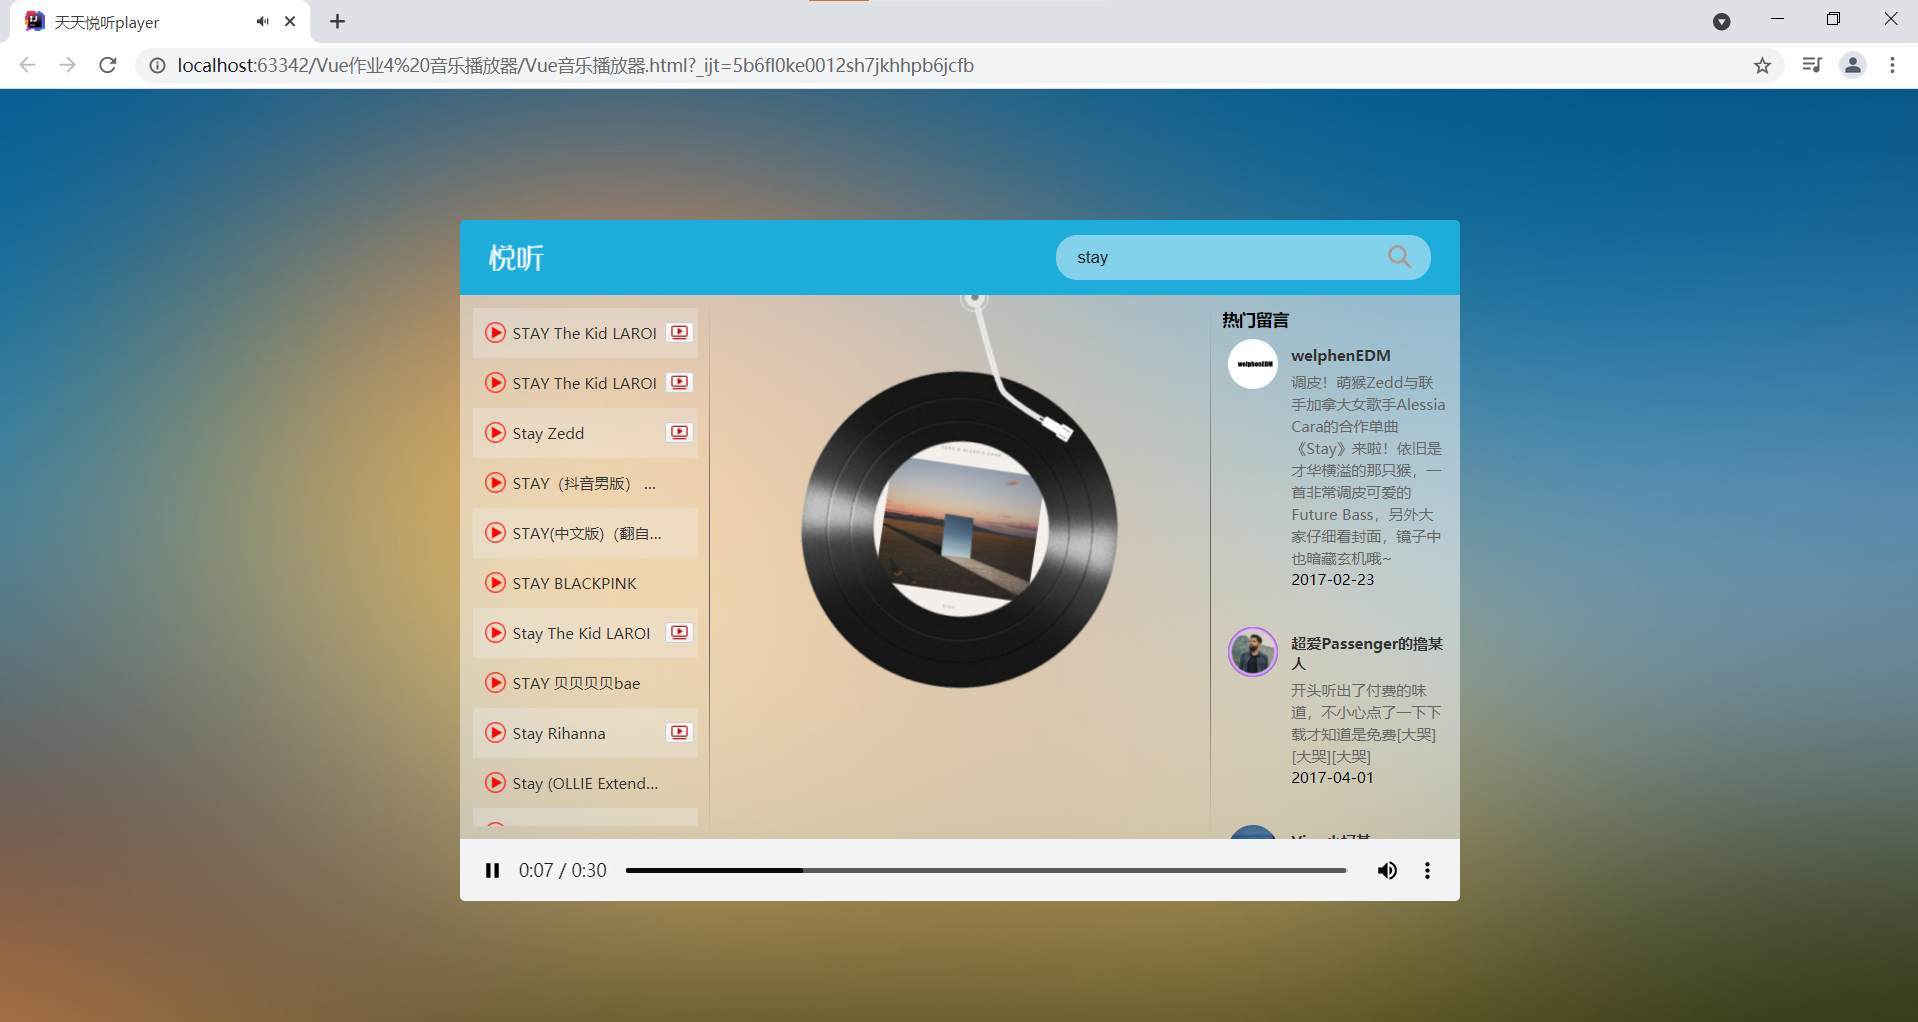The image size is (1918, 1022).
Task: Mute tab via the speaker icon
Action: tap(262, 21)
